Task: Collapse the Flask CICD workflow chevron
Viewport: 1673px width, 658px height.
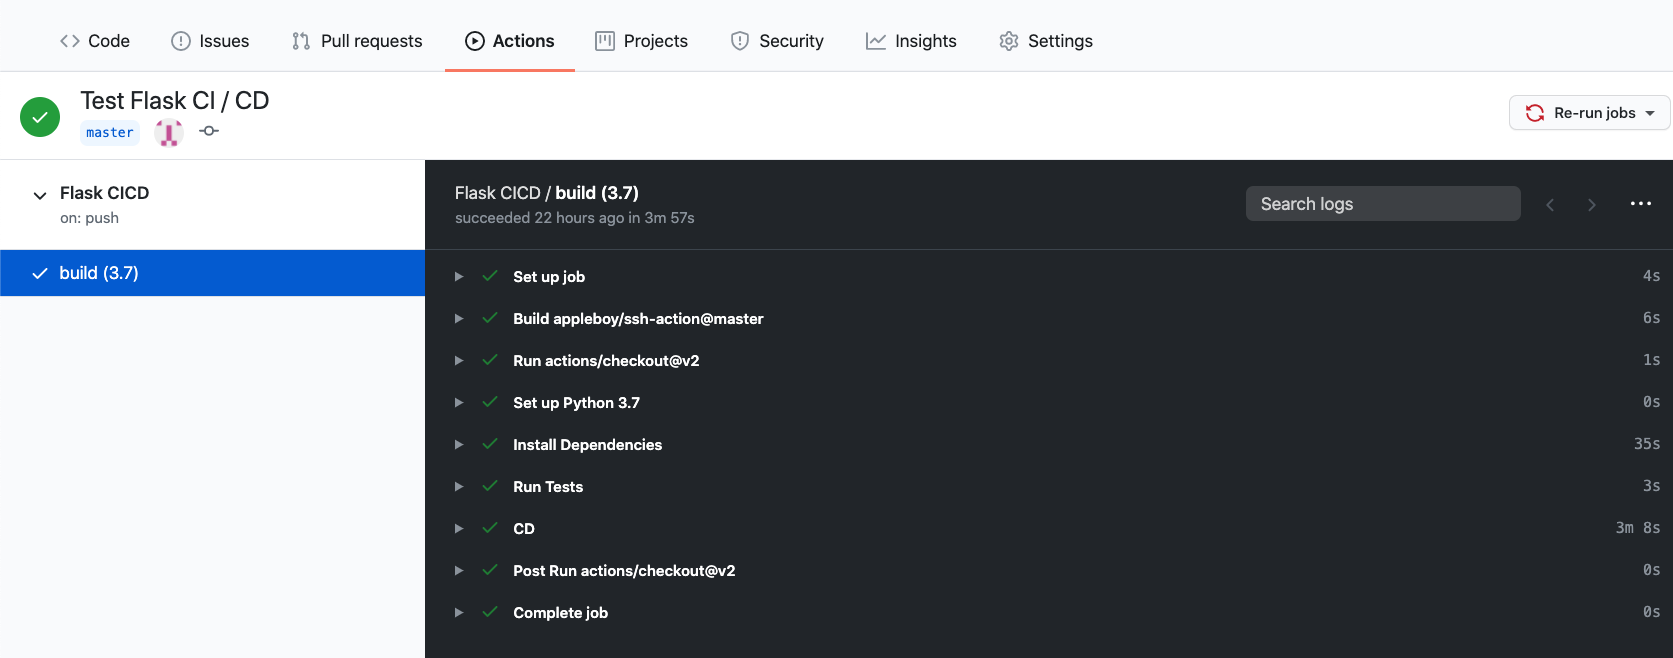Action: tap(40, 195)
